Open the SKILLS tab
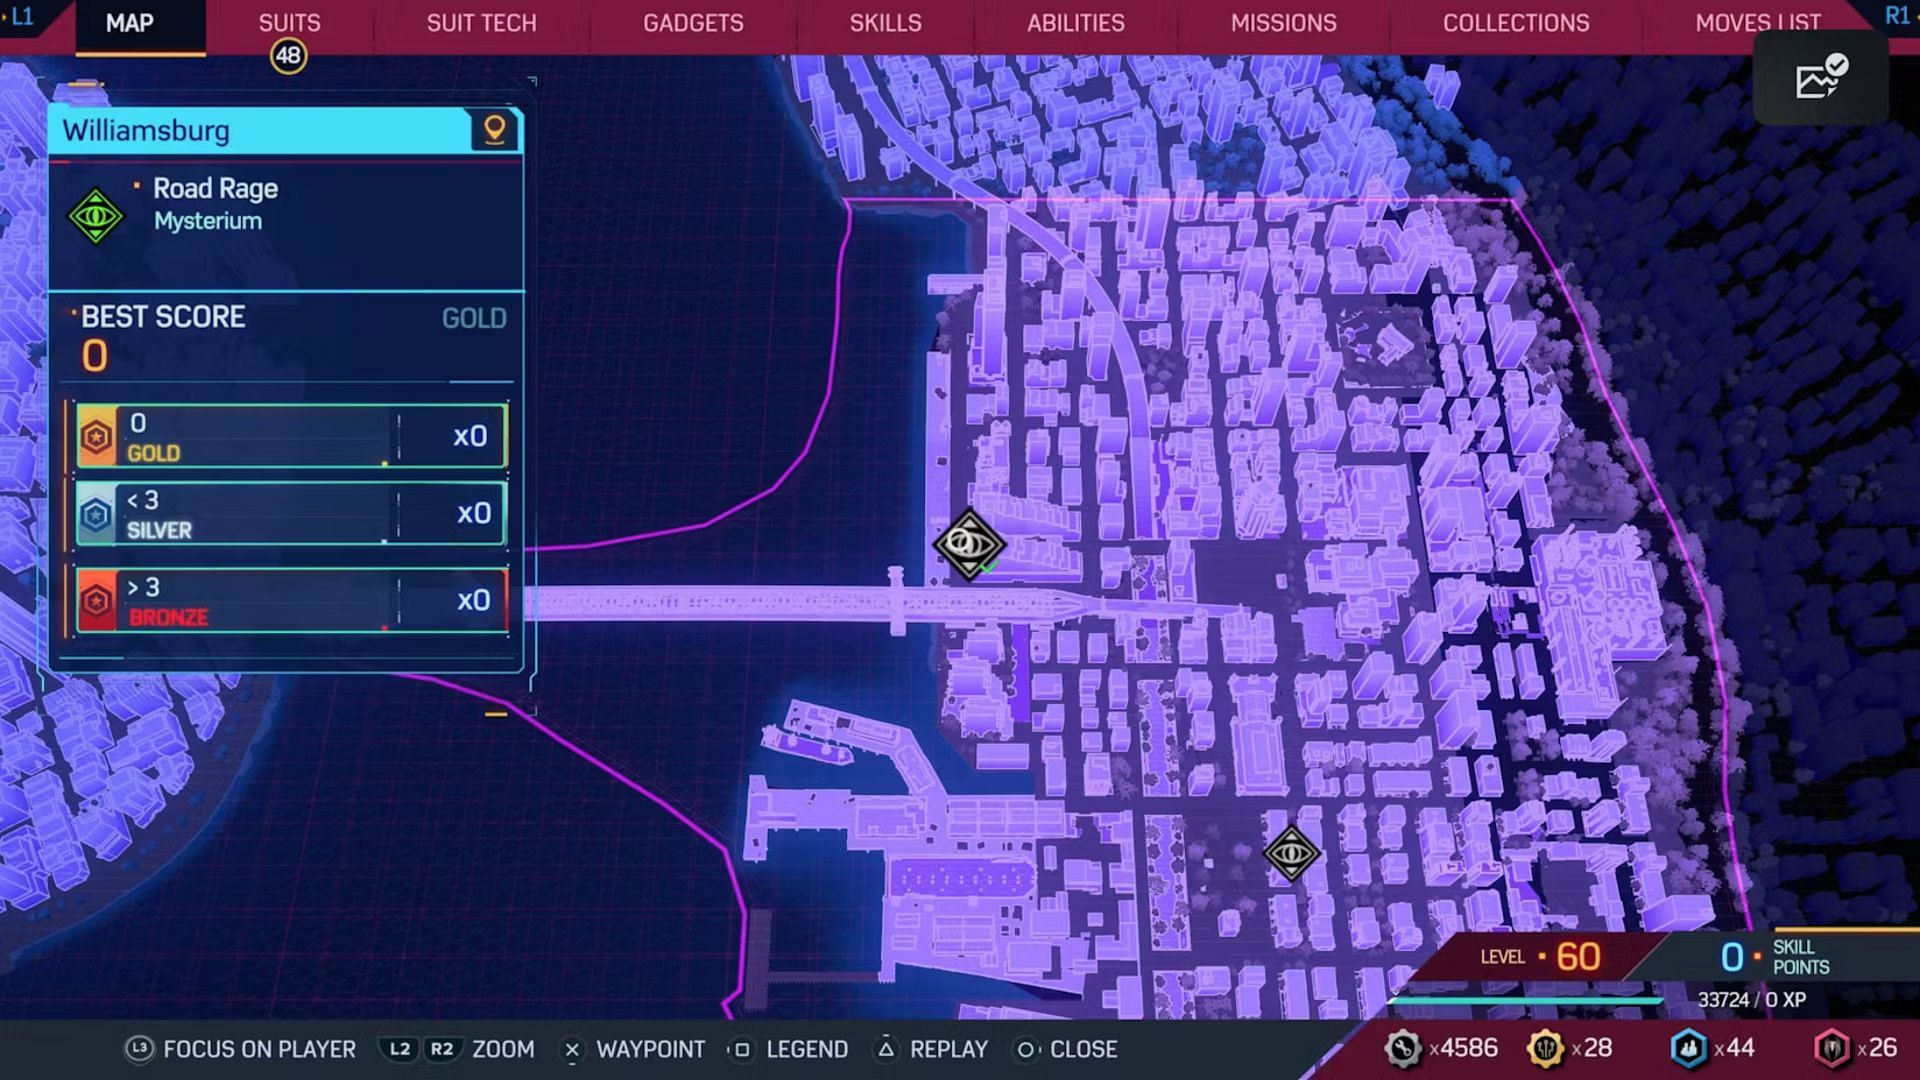Viewport: 1920px width, 1080px height. (885, 23)
